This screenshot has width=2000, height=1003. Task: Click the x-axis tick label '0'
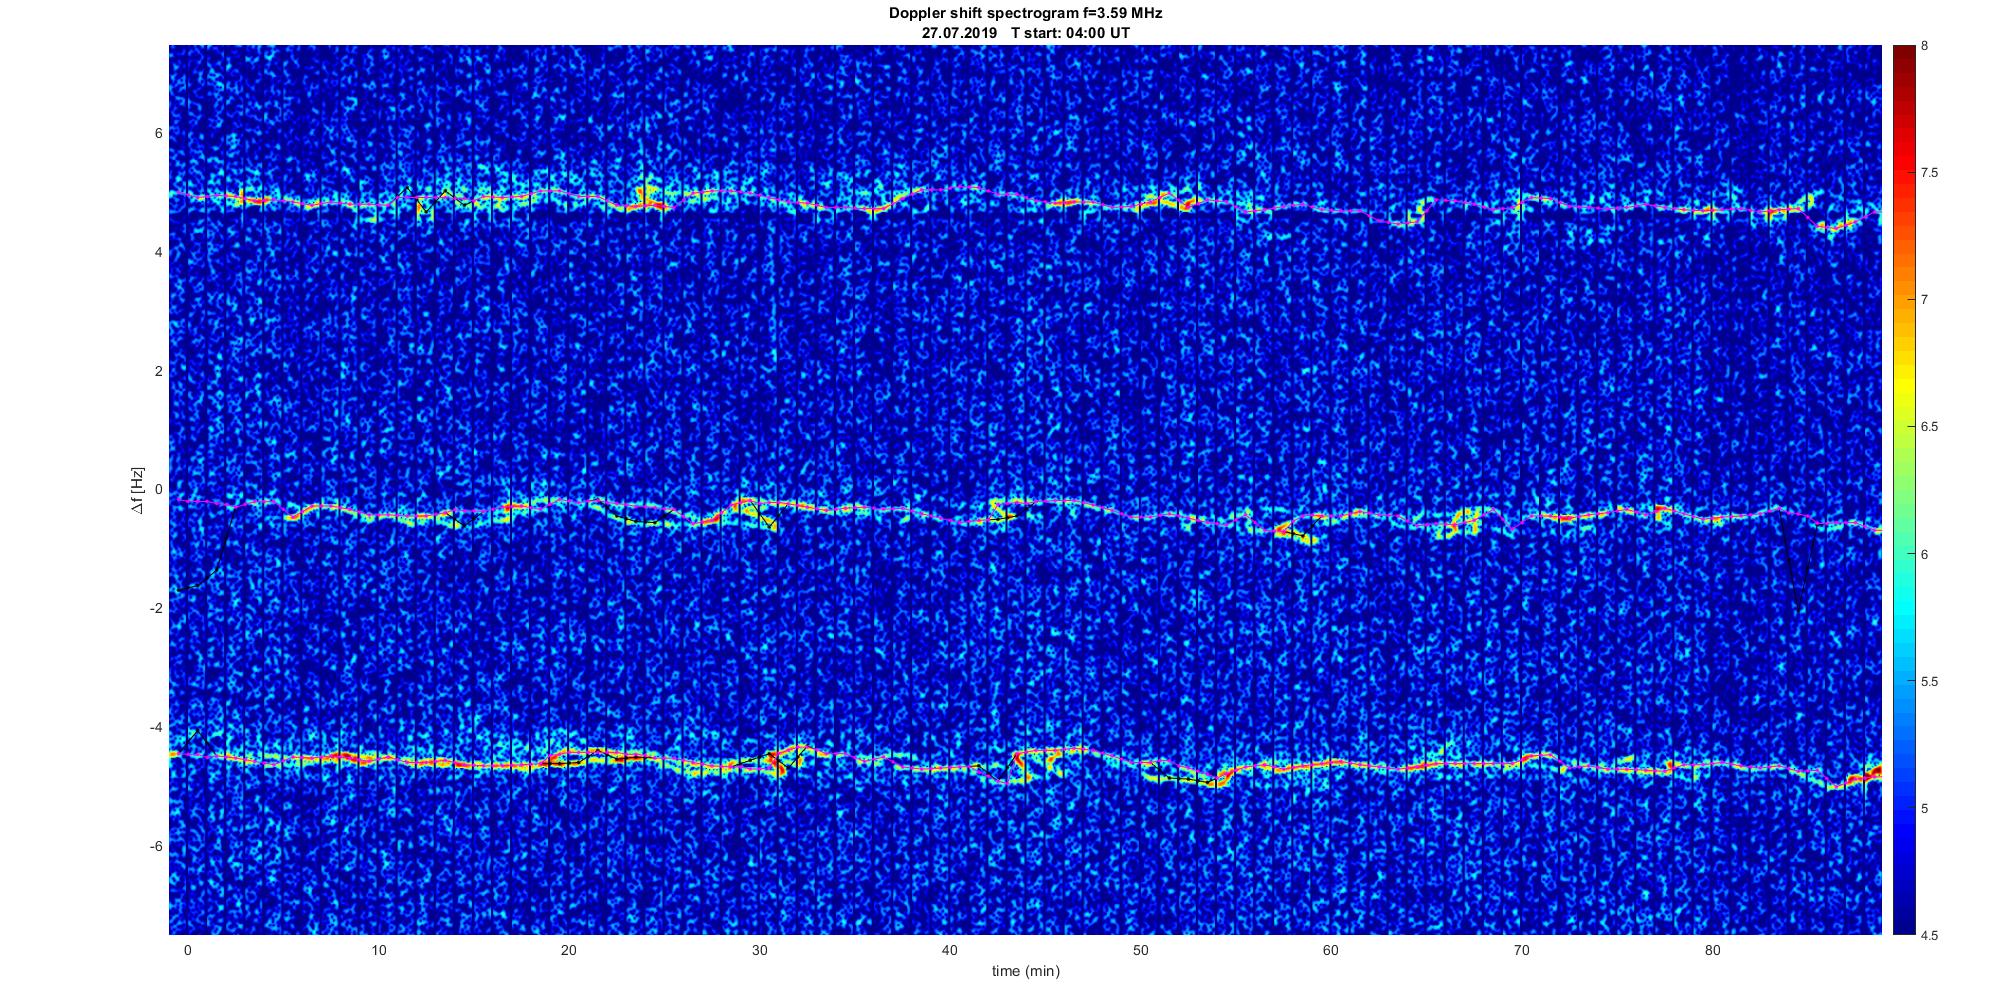tap(187, 950)
